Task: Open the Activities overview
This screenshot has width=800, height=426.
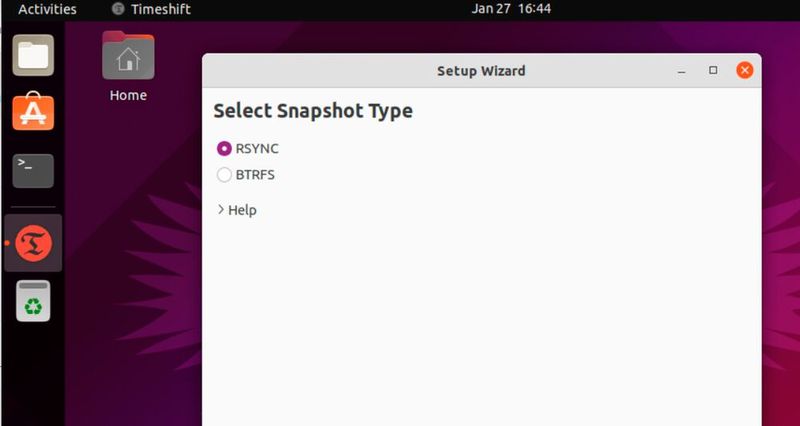Action: click(47, 9)
